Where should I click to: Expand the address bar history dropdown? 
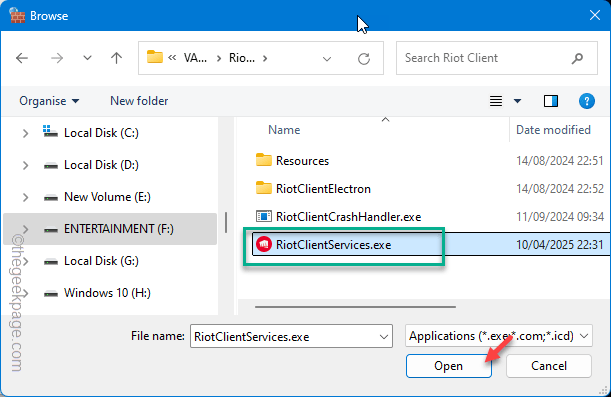coord(327,59)
